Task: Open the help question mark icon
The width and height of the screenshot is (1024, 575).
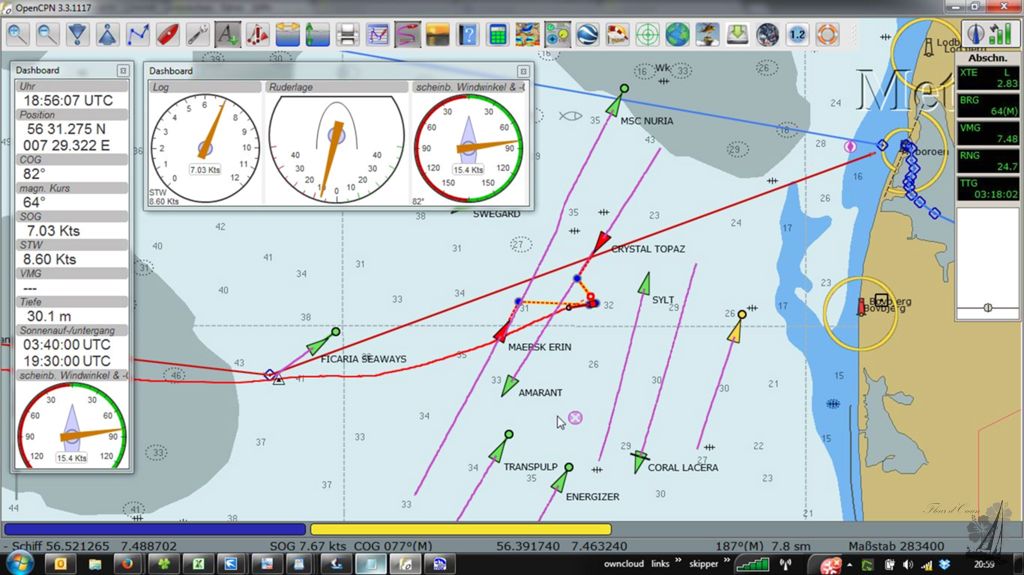Action: [x=467, y=34]
